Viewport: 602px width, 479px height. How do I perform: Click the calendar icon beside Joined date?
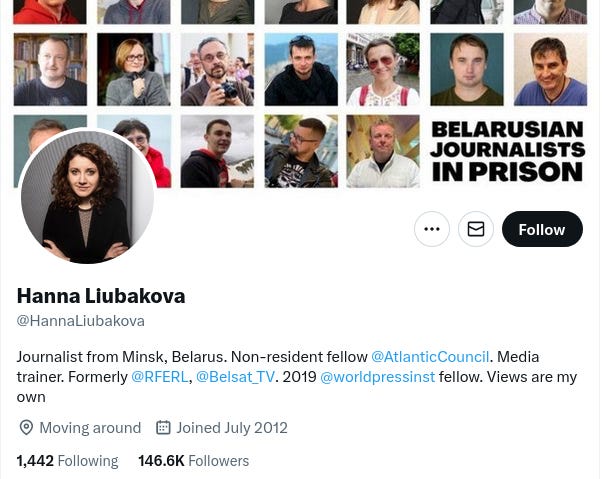point(163,427)
